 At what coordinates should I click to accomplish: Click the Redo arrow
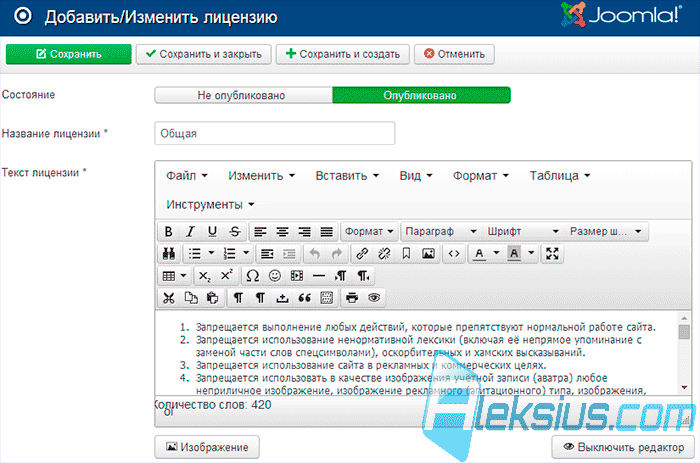click(x=337, y=254)
